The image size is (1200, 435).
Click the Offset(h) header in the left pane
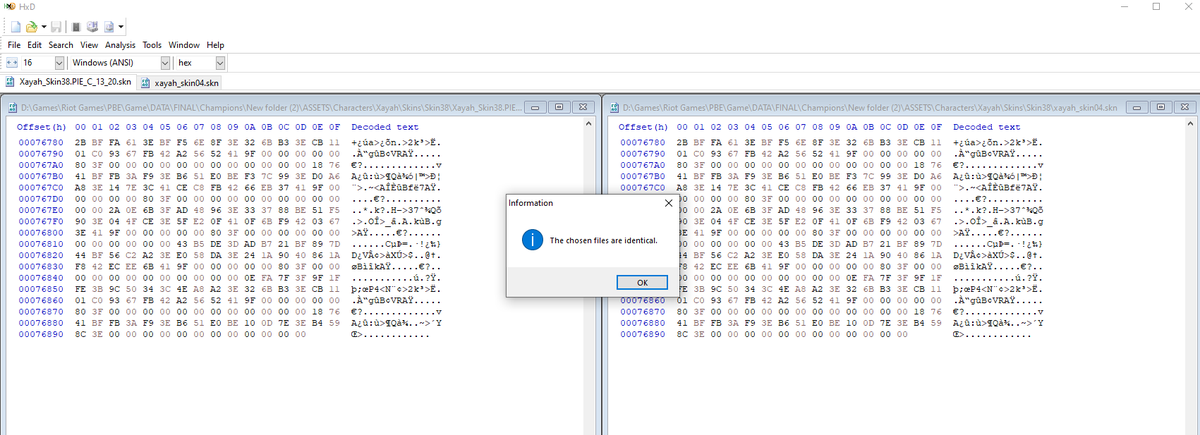[x=42, y=127]
